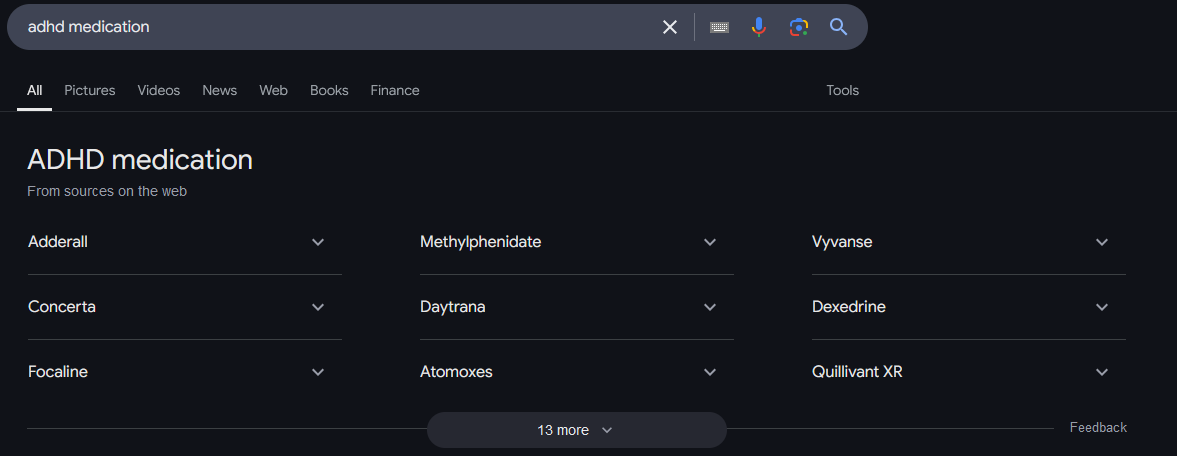Switch to the Pictures tab
The height and width of the screenshot is (456, 1177).
click(x=90, y=90)
